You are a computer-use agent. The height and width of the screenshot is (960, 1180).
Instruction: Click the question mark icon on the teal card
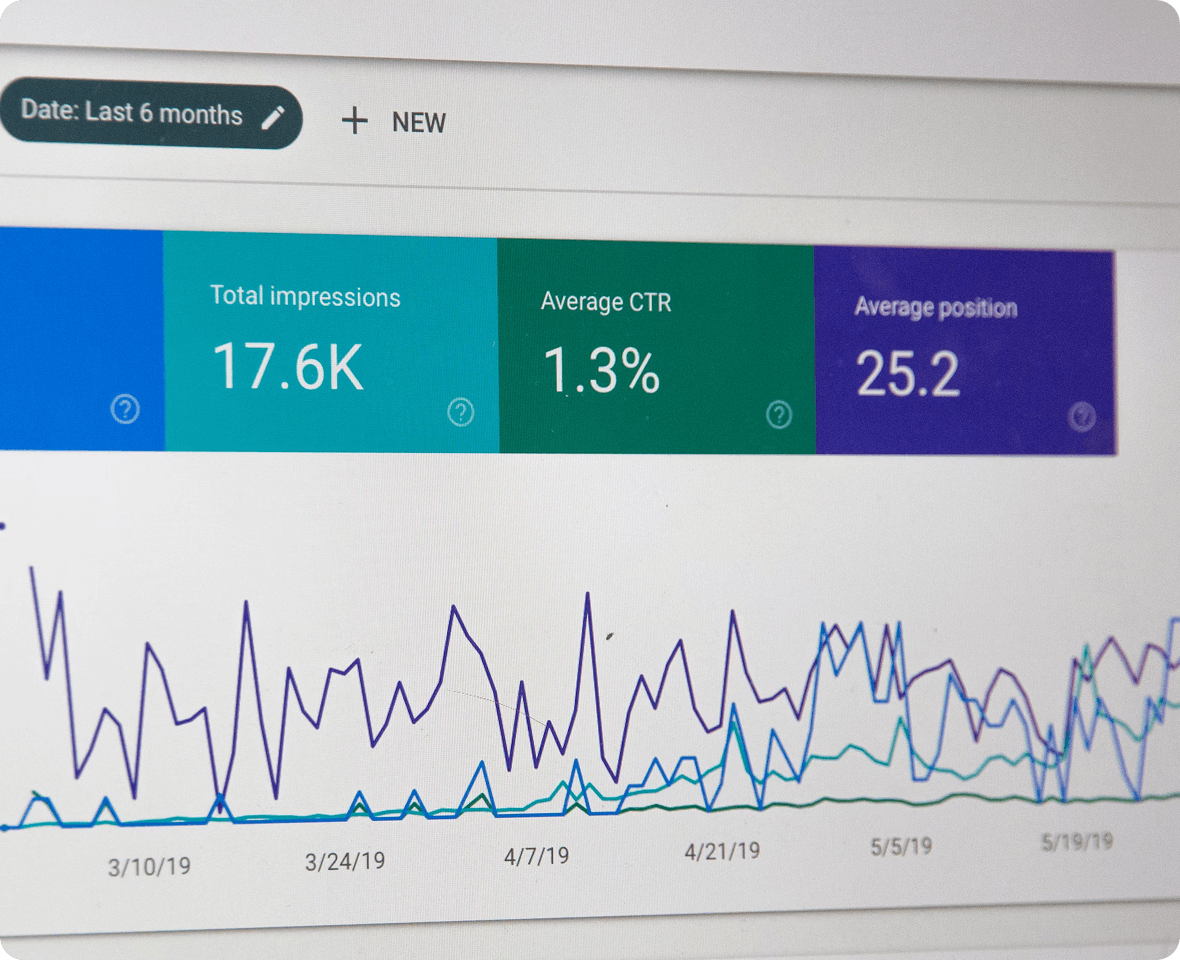coord(460,412)
